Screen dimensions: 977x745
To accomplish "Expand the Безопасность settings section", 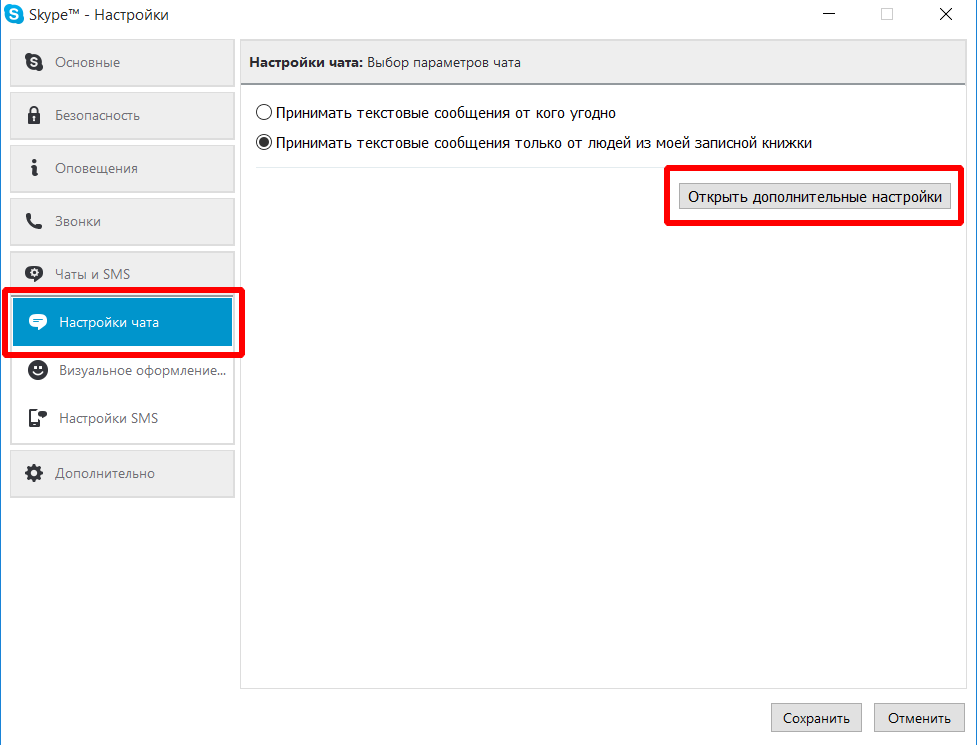I will point(122,116).
